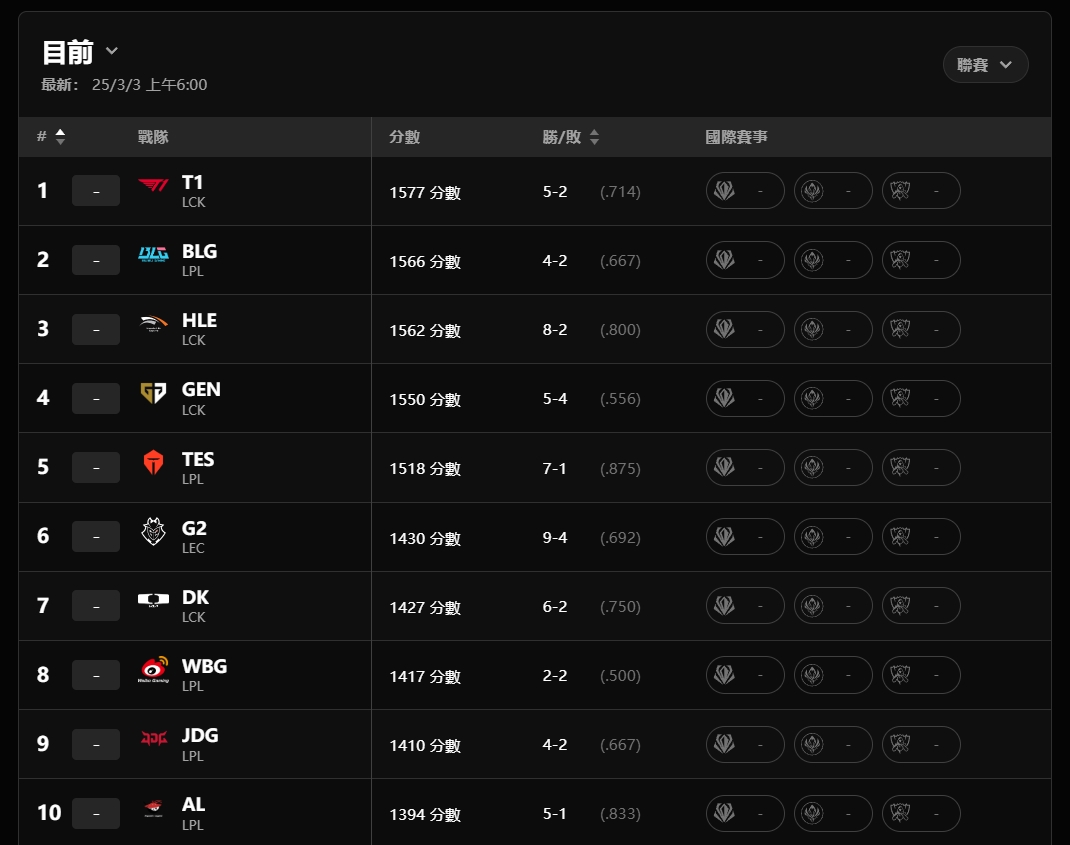The image size is (1070, 845).
Task: Click the Worlds trophy icon in T1's row
Action: point(901,190)
